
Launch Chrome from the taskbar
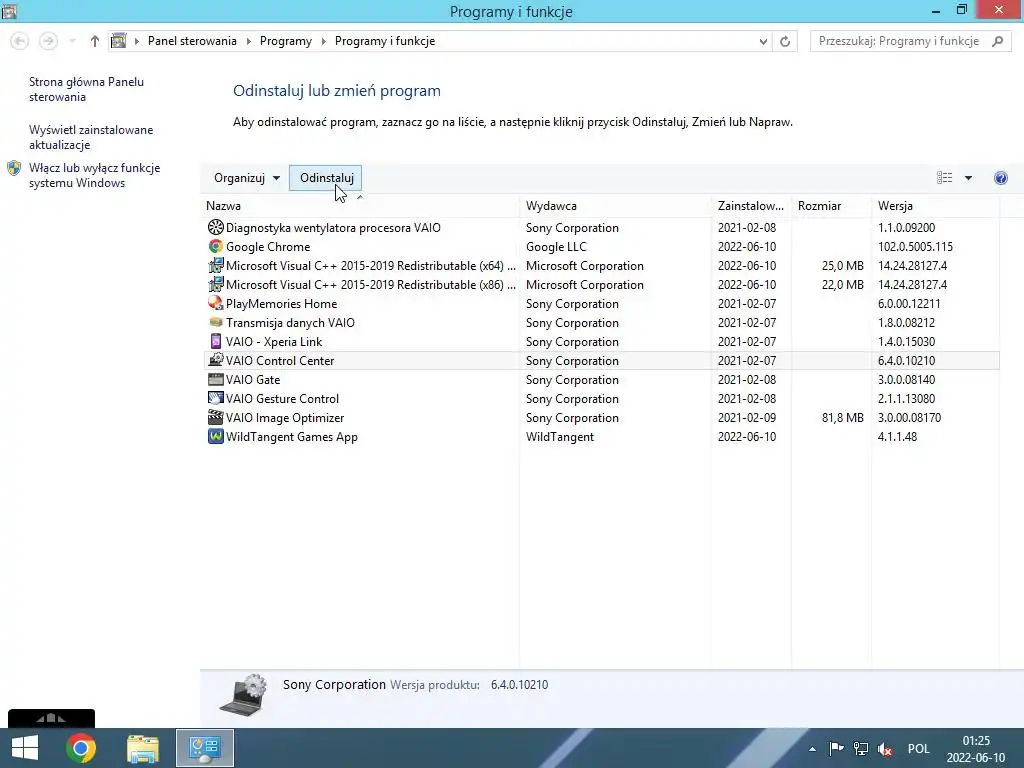pos(81,748)
